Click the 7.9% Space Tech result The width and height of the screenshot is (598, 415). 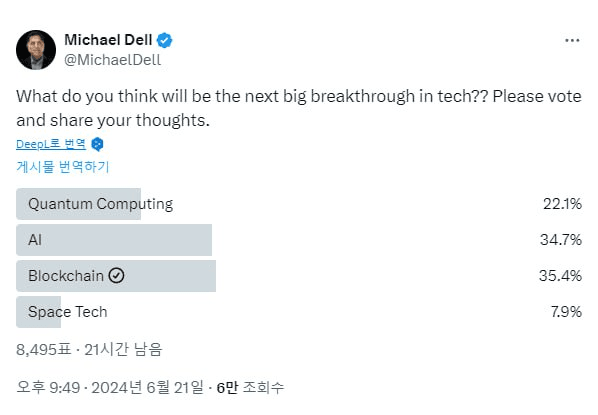tap(566, 312)
